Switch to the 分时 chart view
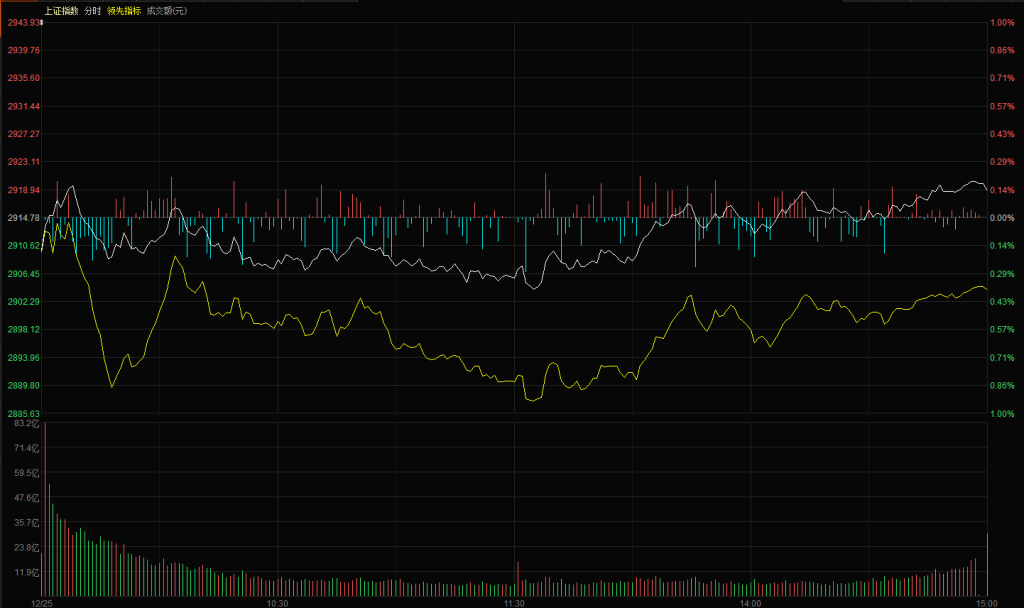Screen dimensions: 1024x608 click(92, 10)
